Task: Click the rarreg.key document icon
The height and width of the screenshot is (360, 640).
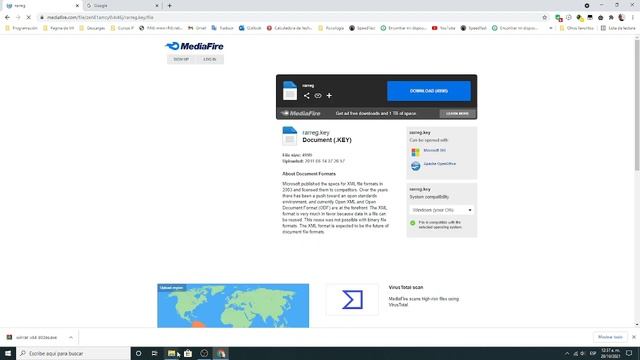Action: [289, 136]
